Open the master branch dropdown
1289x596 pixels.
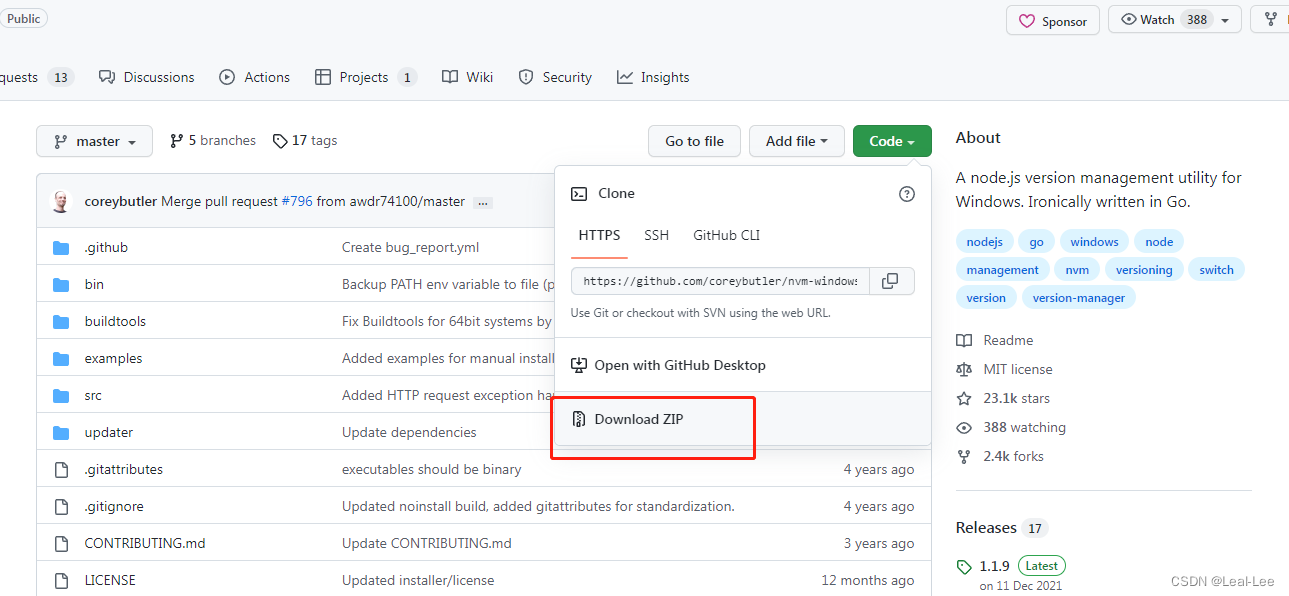point(94,140)
